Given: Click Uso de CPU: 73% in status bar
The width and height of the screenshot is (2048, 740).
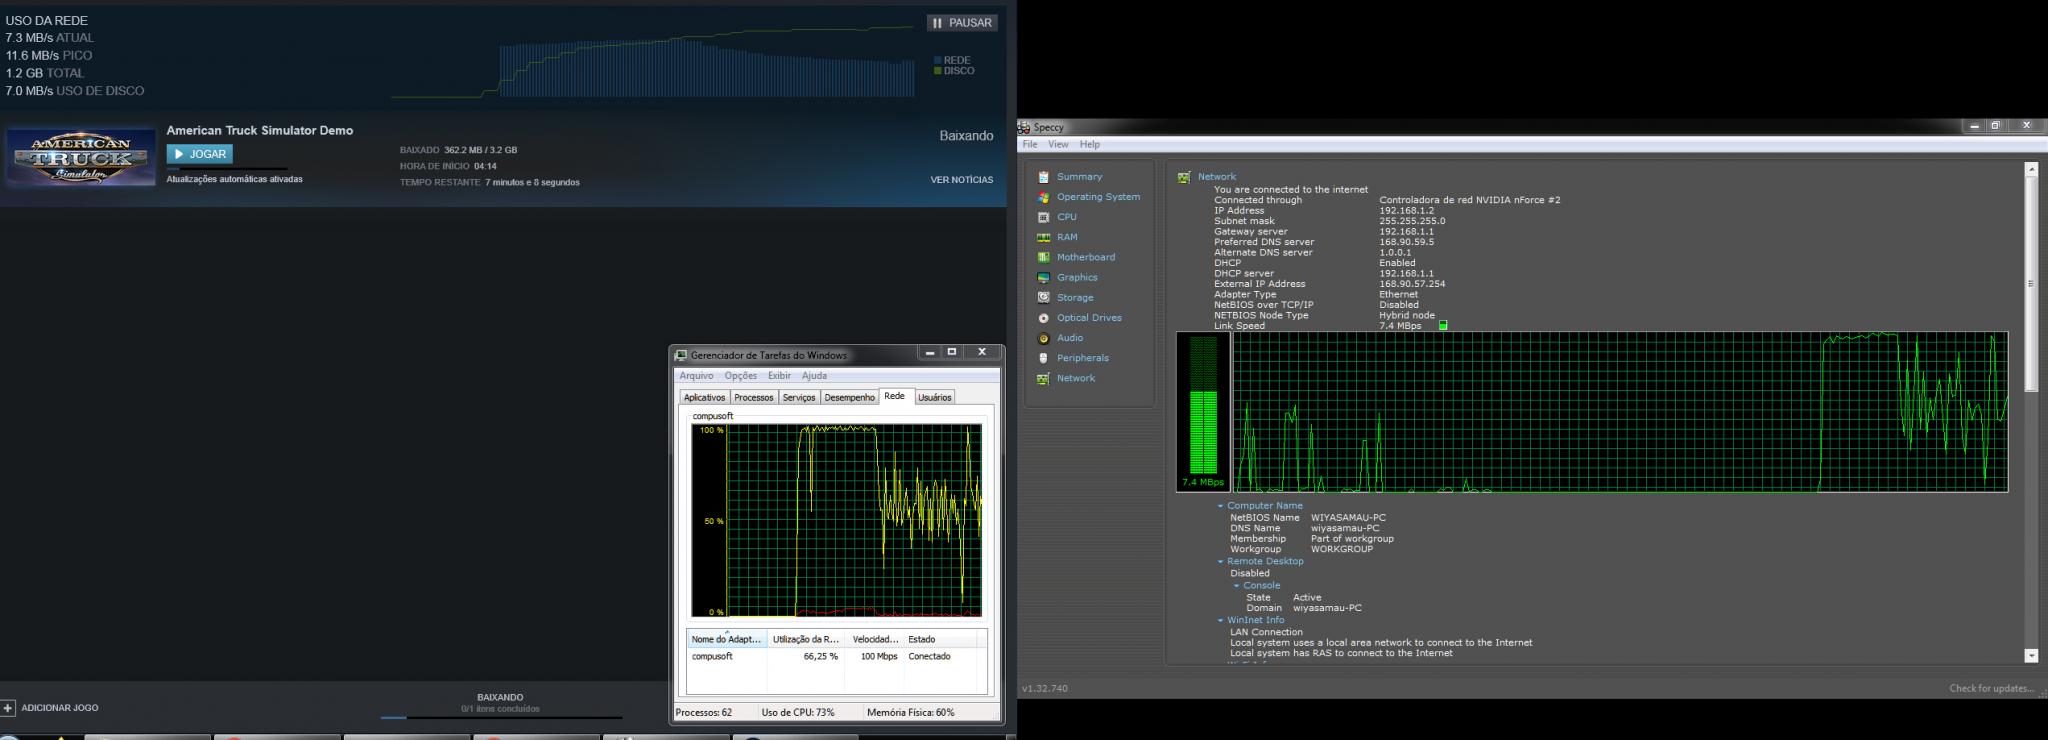Looking at the screenshot, I should pos(798,713).
